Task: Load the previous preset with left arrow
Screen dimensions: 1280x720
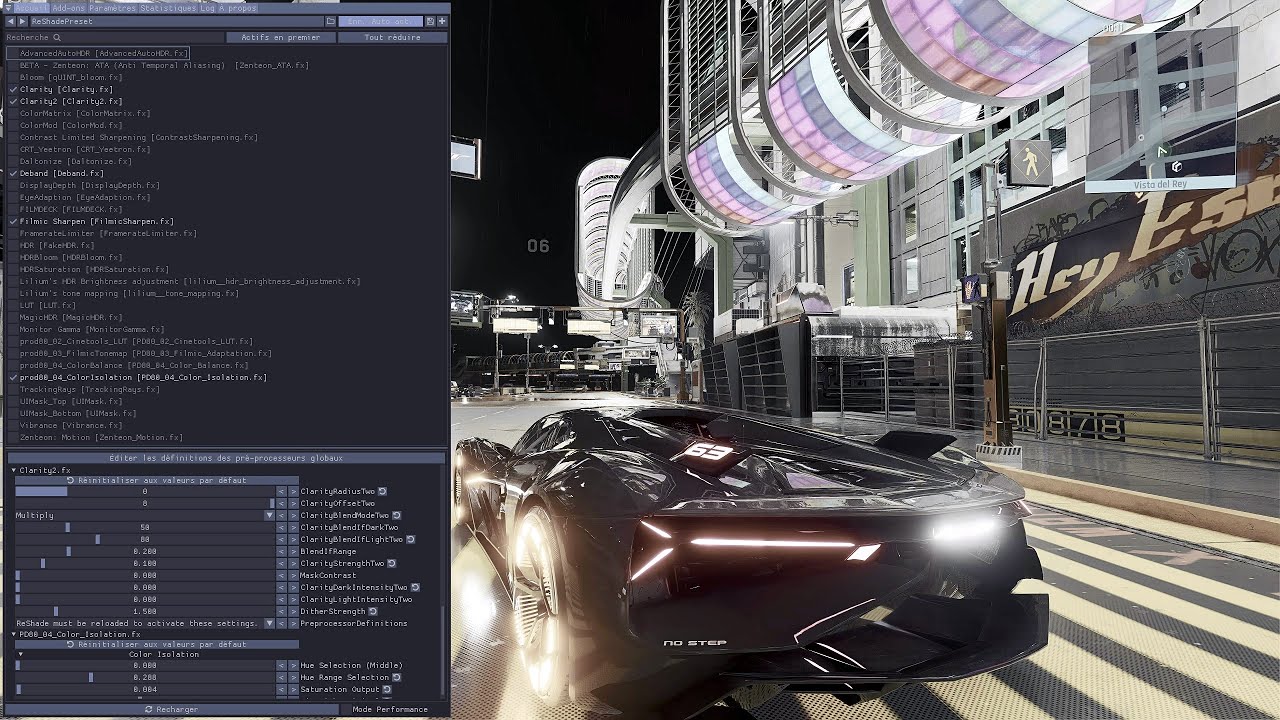Action: pos(11,21)
